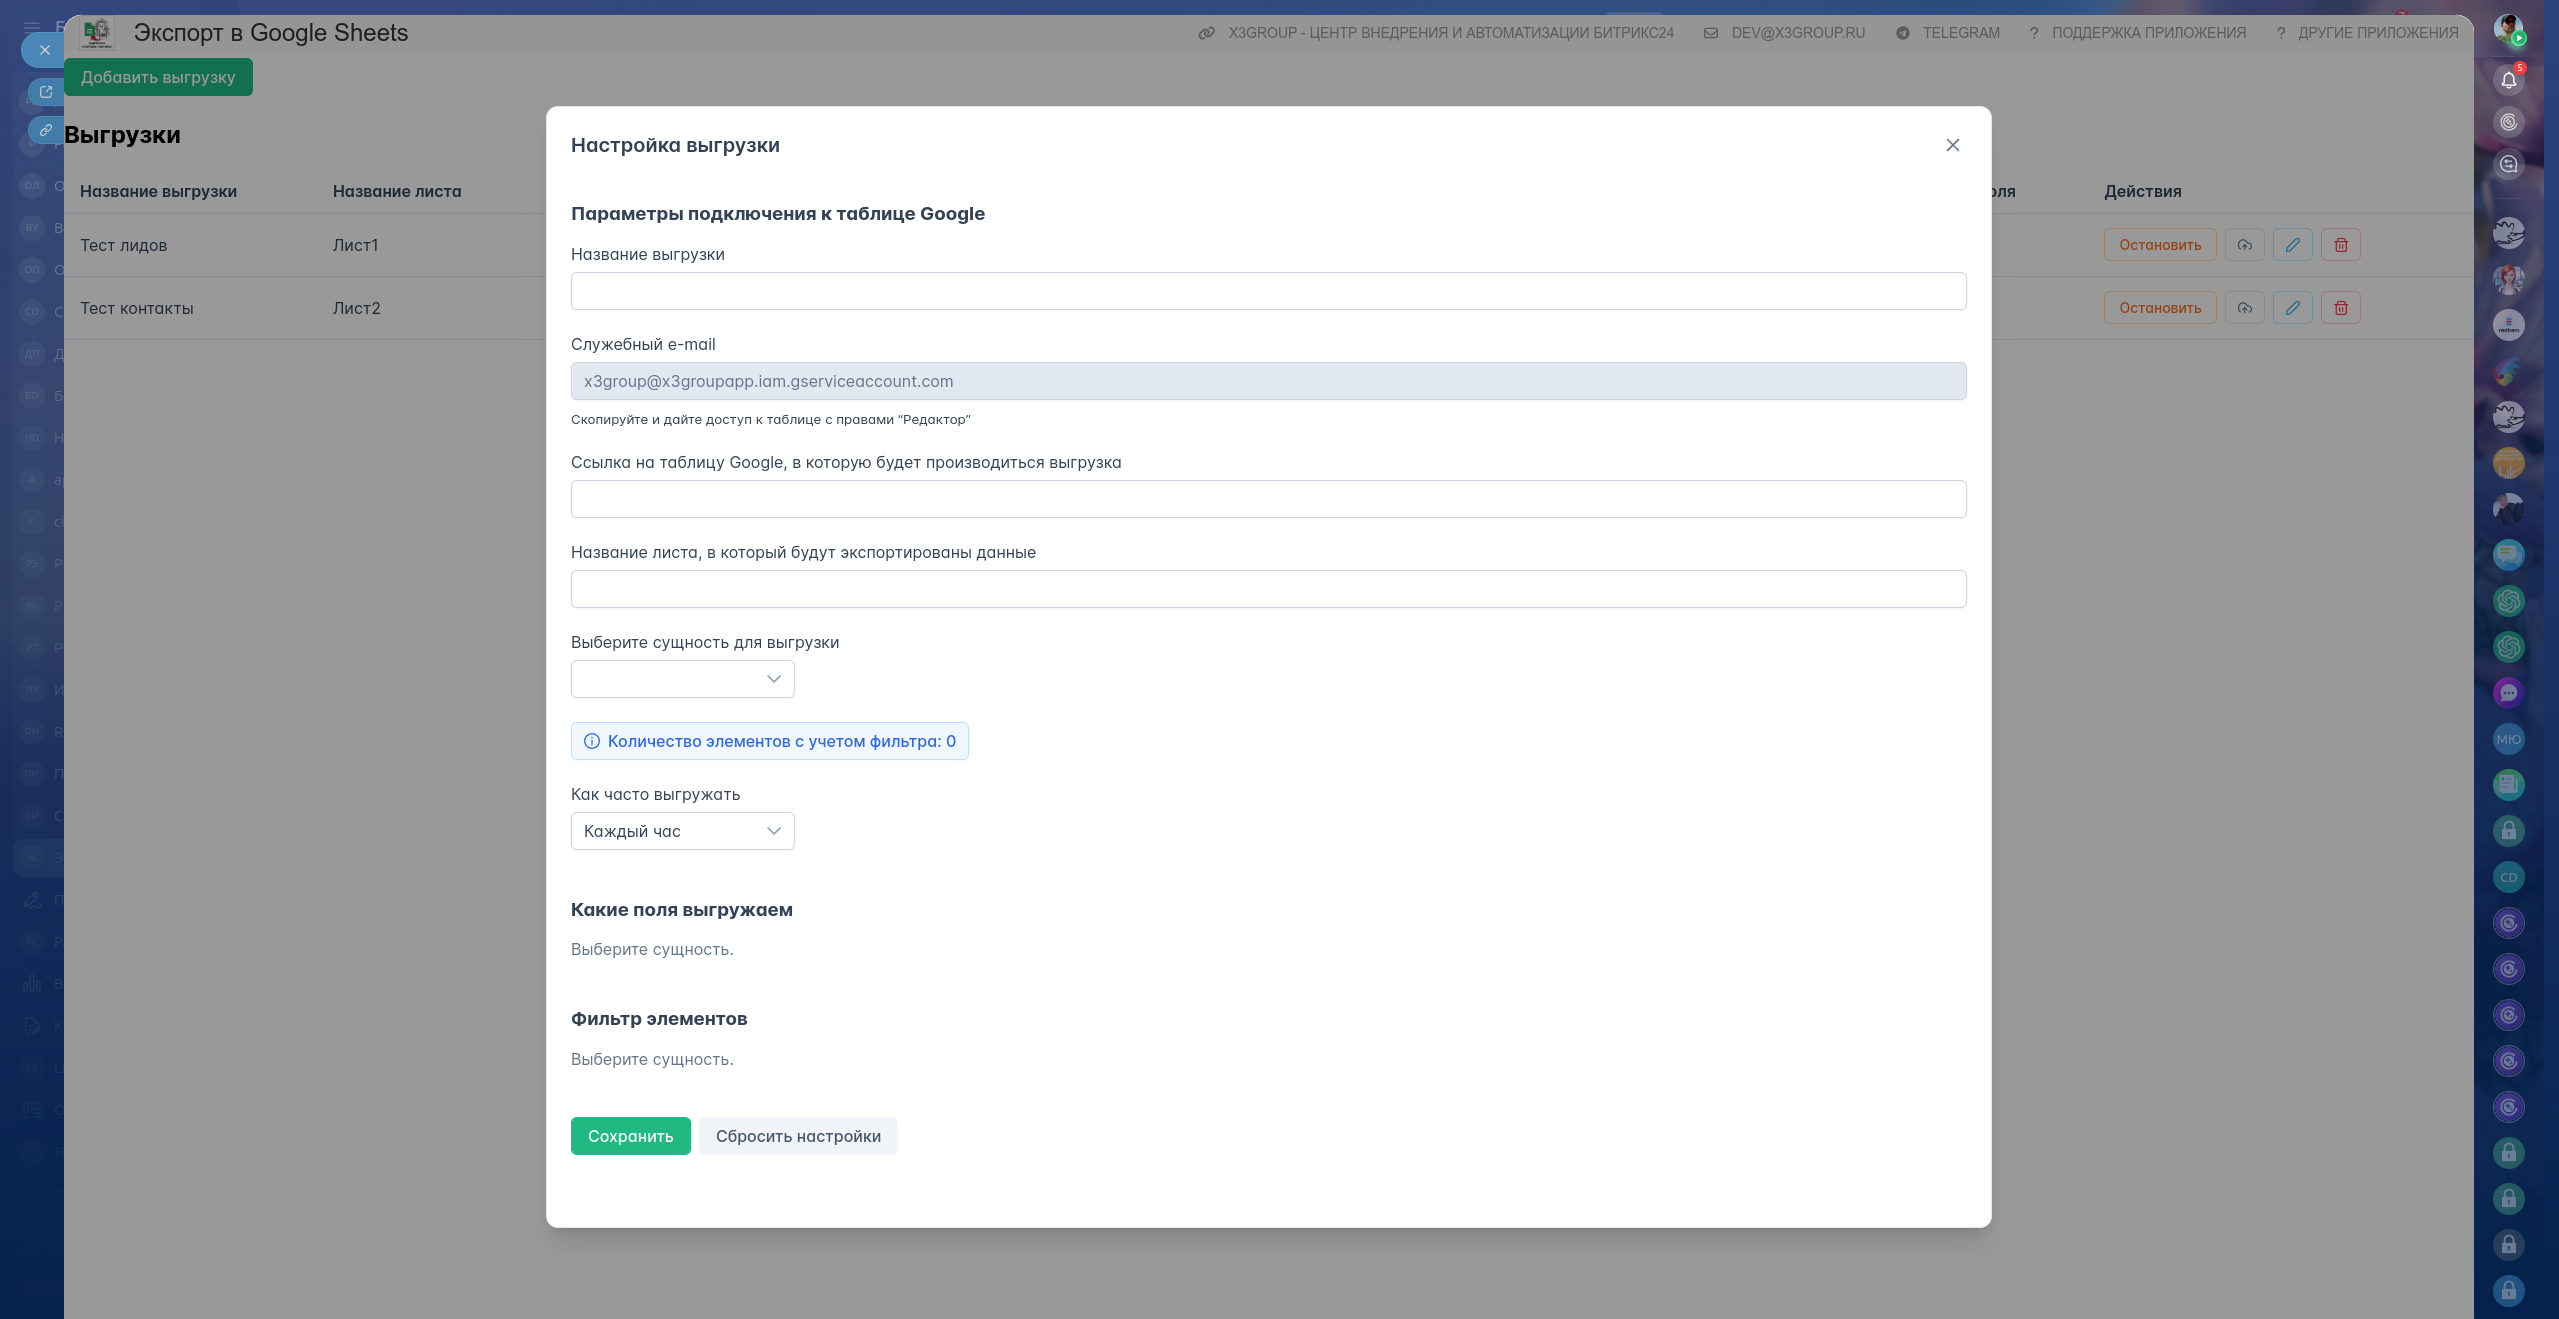The image size is (2559, 1319).
Task: Click the Название выгрузки input field
Action: [1268, 291]
